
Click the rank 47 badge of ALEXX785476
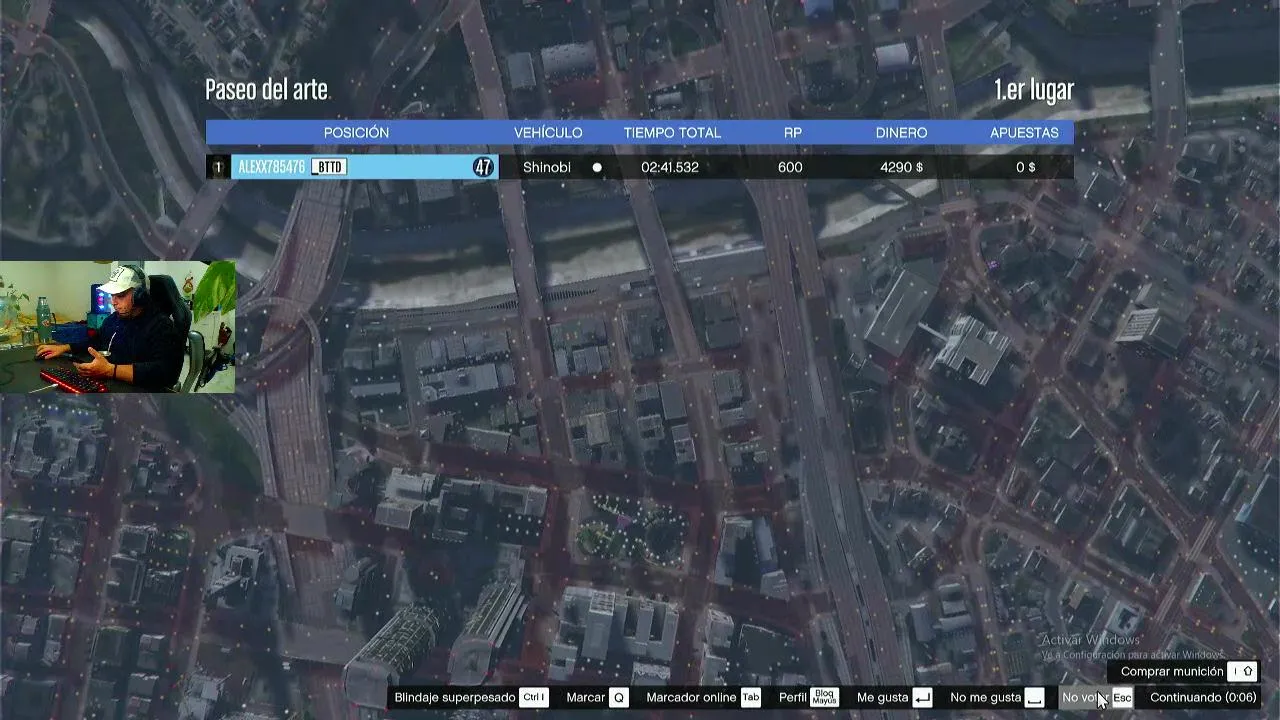pos(483,167)
